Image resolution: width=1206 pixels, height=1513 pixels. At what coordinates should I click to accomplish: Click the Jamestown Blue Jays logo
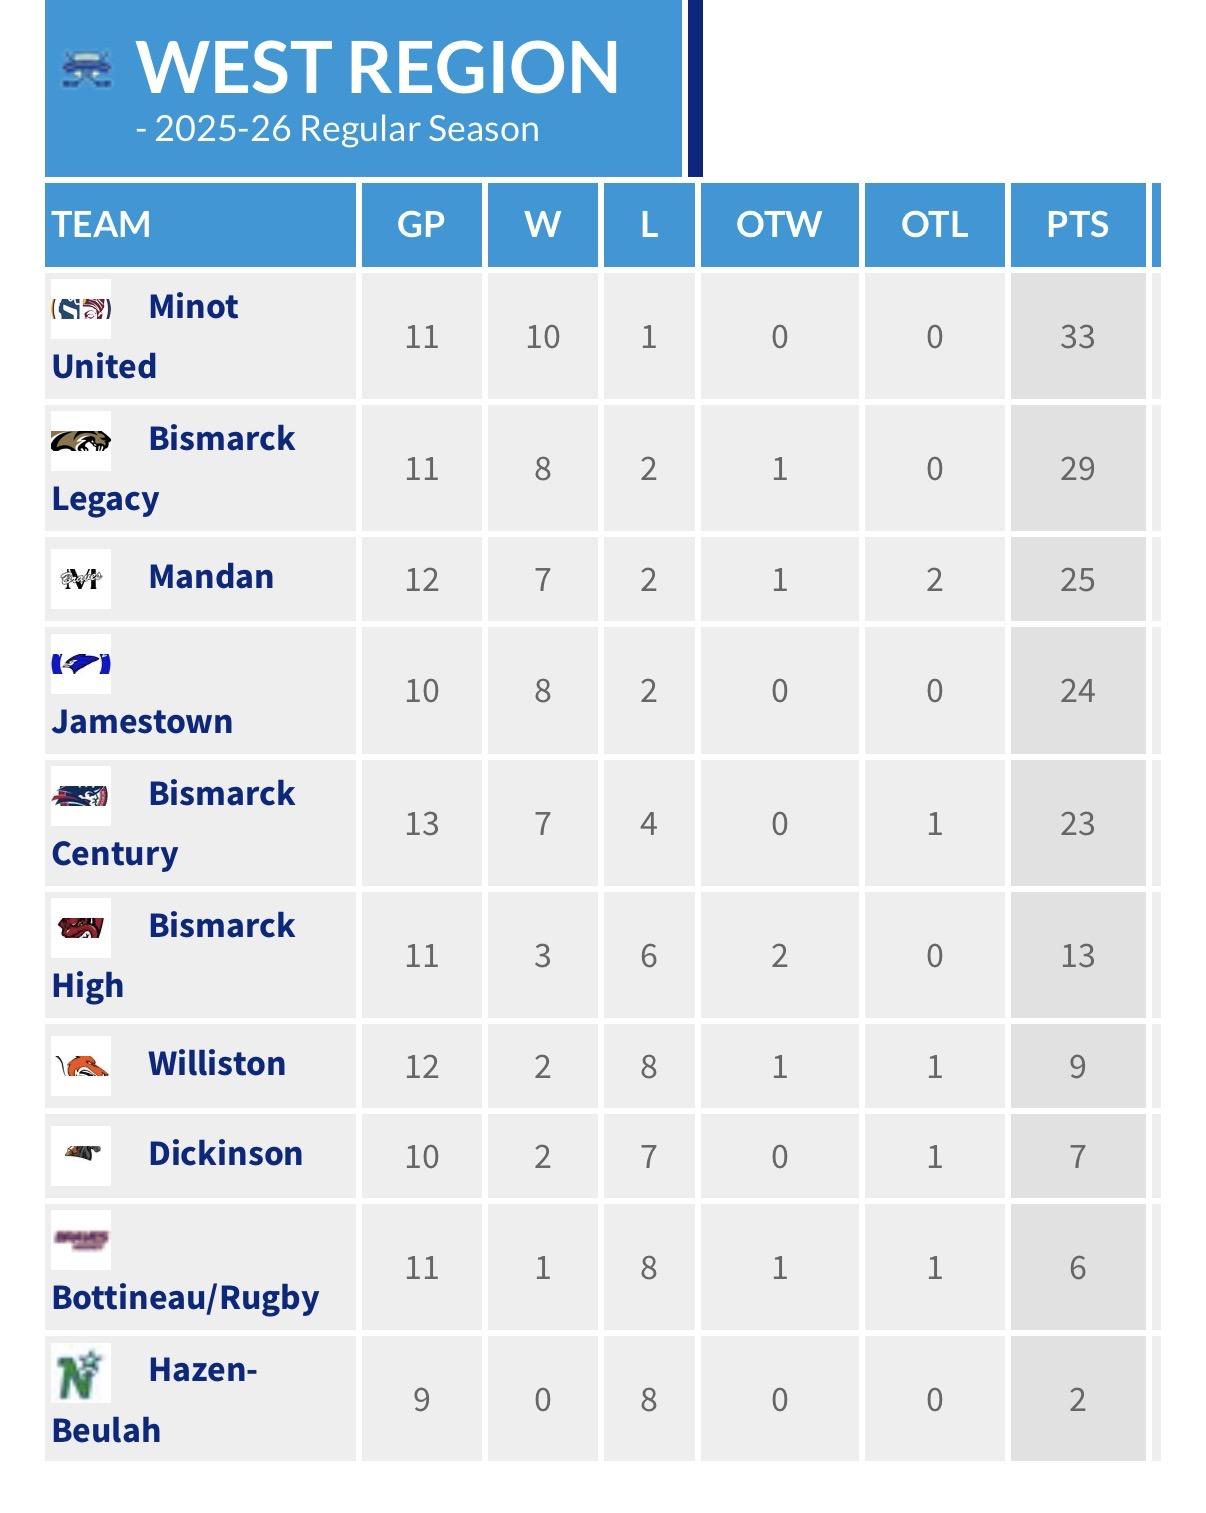click(81, 663)
